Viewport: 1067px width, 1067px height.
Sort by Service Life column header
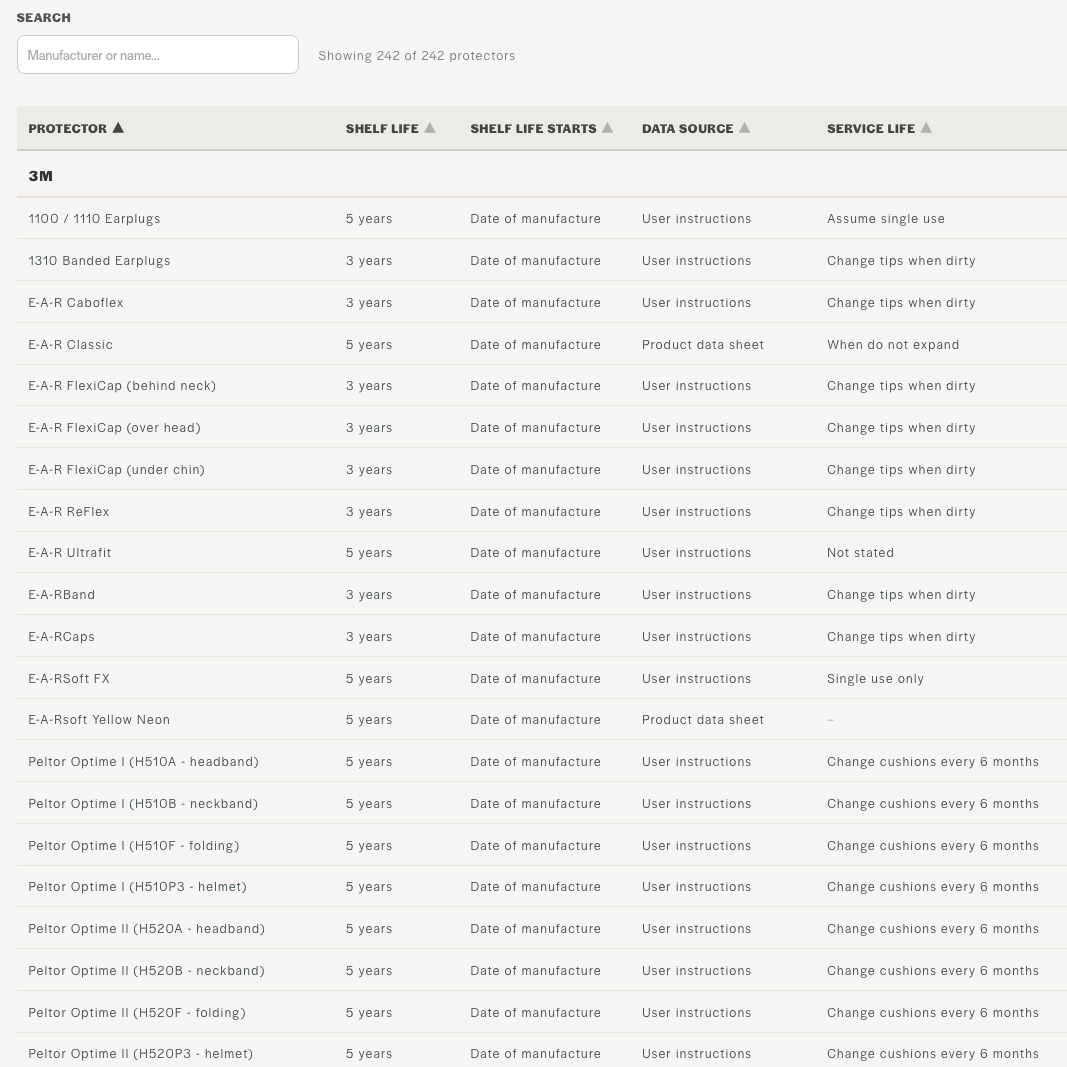(x=879, y=128)
